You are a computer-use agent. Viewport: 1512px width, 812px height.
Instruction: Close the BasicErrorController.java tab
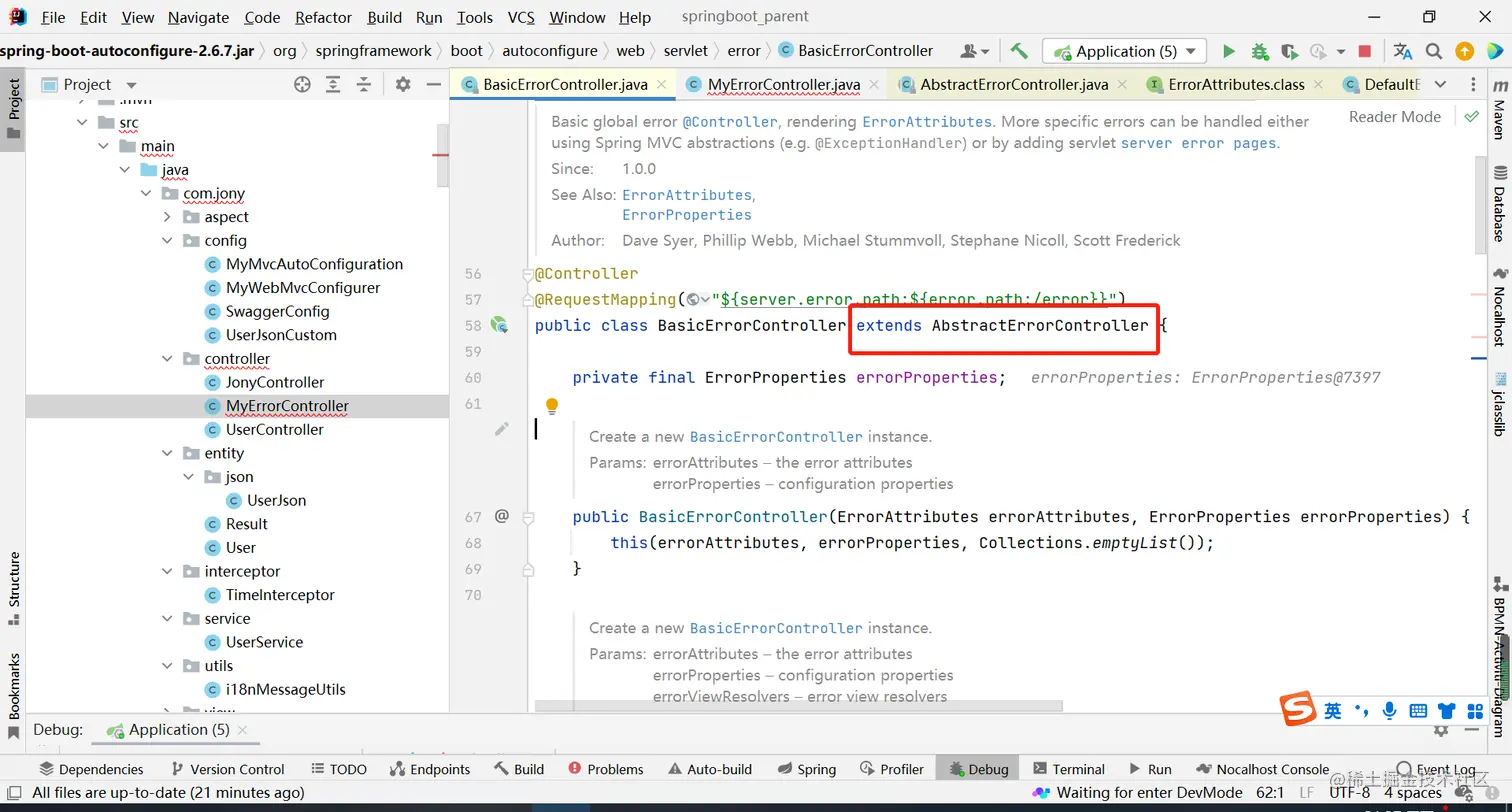pyautogui.click(x=662, y=85)
